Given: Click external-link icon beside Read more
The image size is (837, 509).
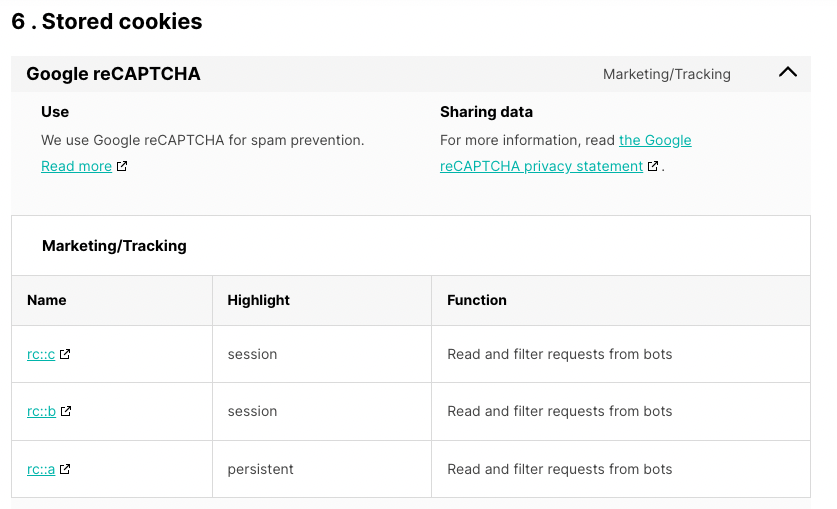Looking at the screenshot, I should coord(122,166).
